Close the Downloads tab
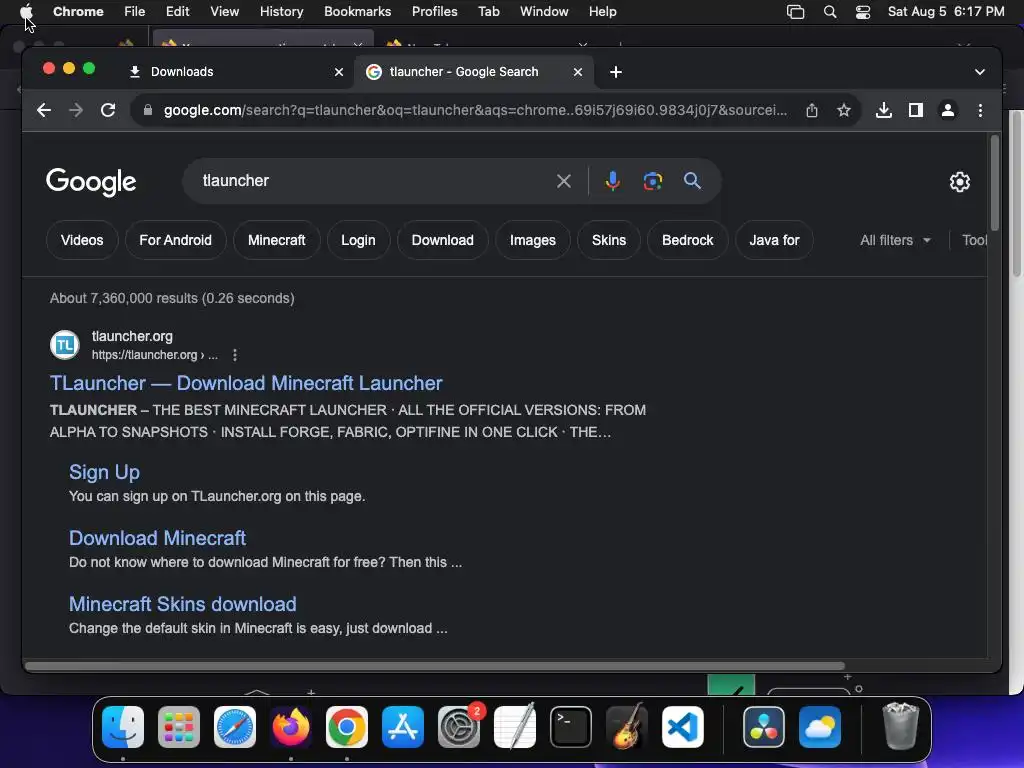The image size is (1024, 768). coord(339,72)
